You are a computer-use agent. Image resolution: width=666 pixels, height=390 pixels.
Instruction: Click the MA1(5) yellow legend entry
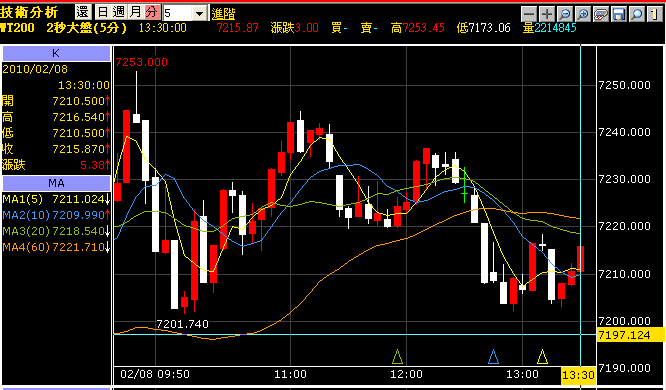[56, 199]
